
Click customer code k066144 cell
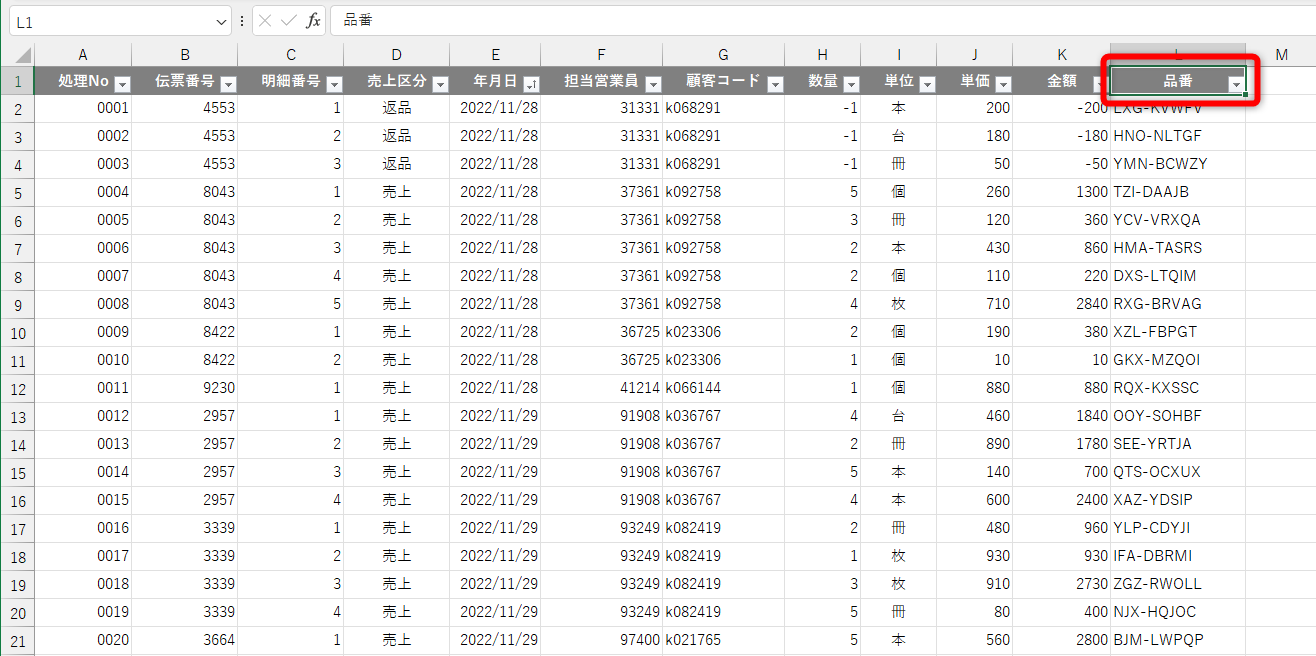(724, 388)
